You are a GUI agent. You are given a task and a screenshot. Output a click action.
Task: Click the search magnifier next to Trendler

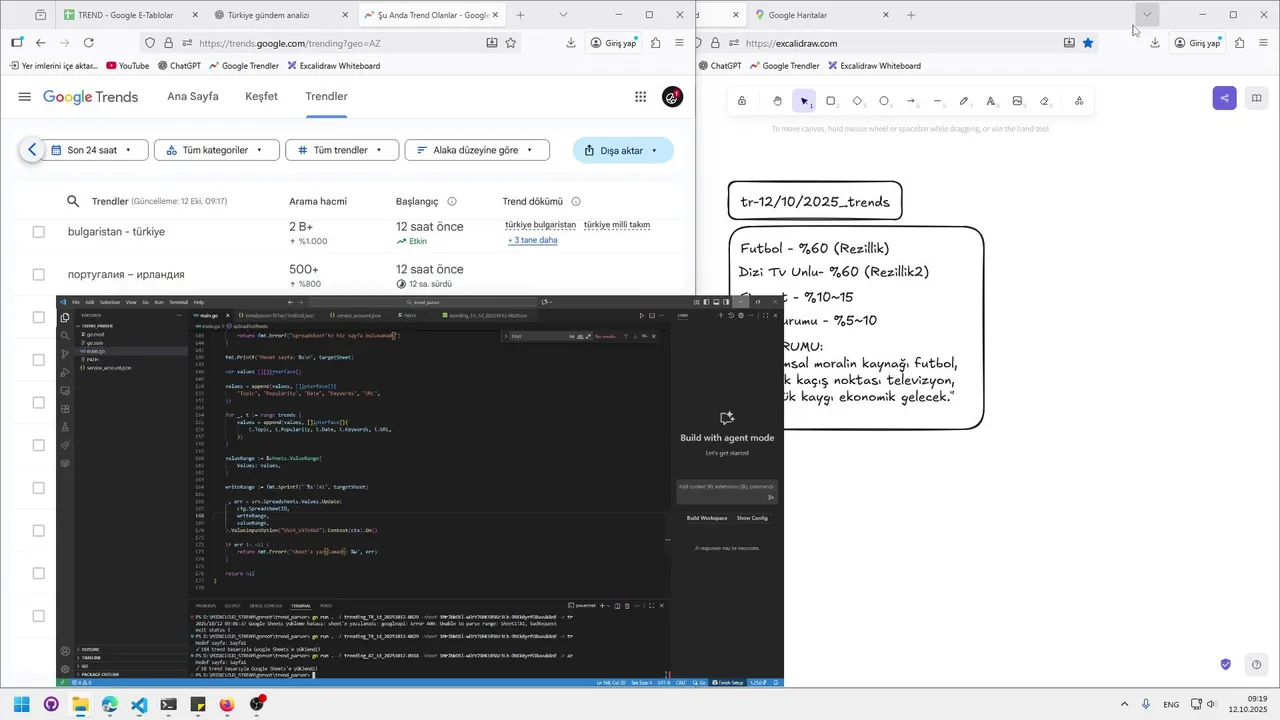tap(73, 201)
